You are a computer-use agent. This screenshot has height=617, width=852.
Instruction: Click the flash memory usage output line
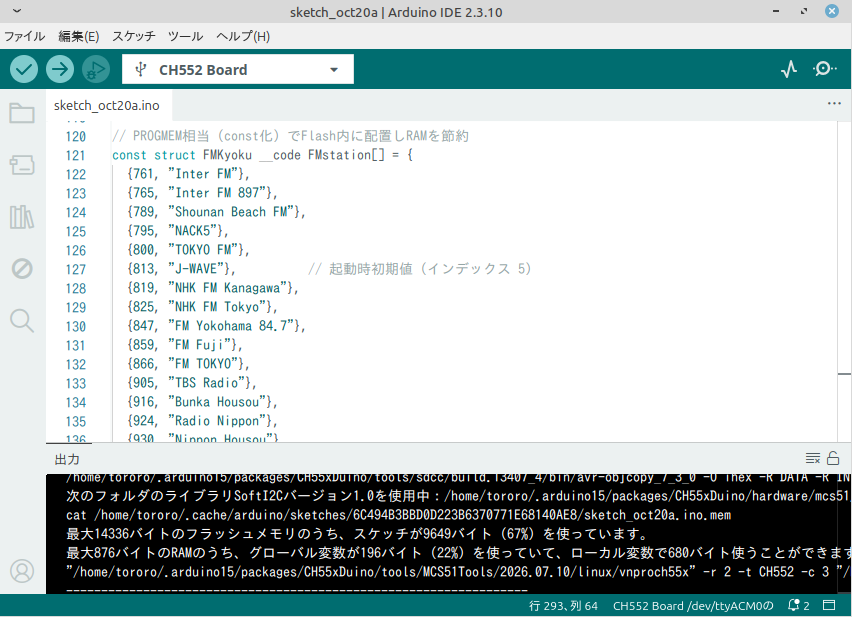pos(356,534)
